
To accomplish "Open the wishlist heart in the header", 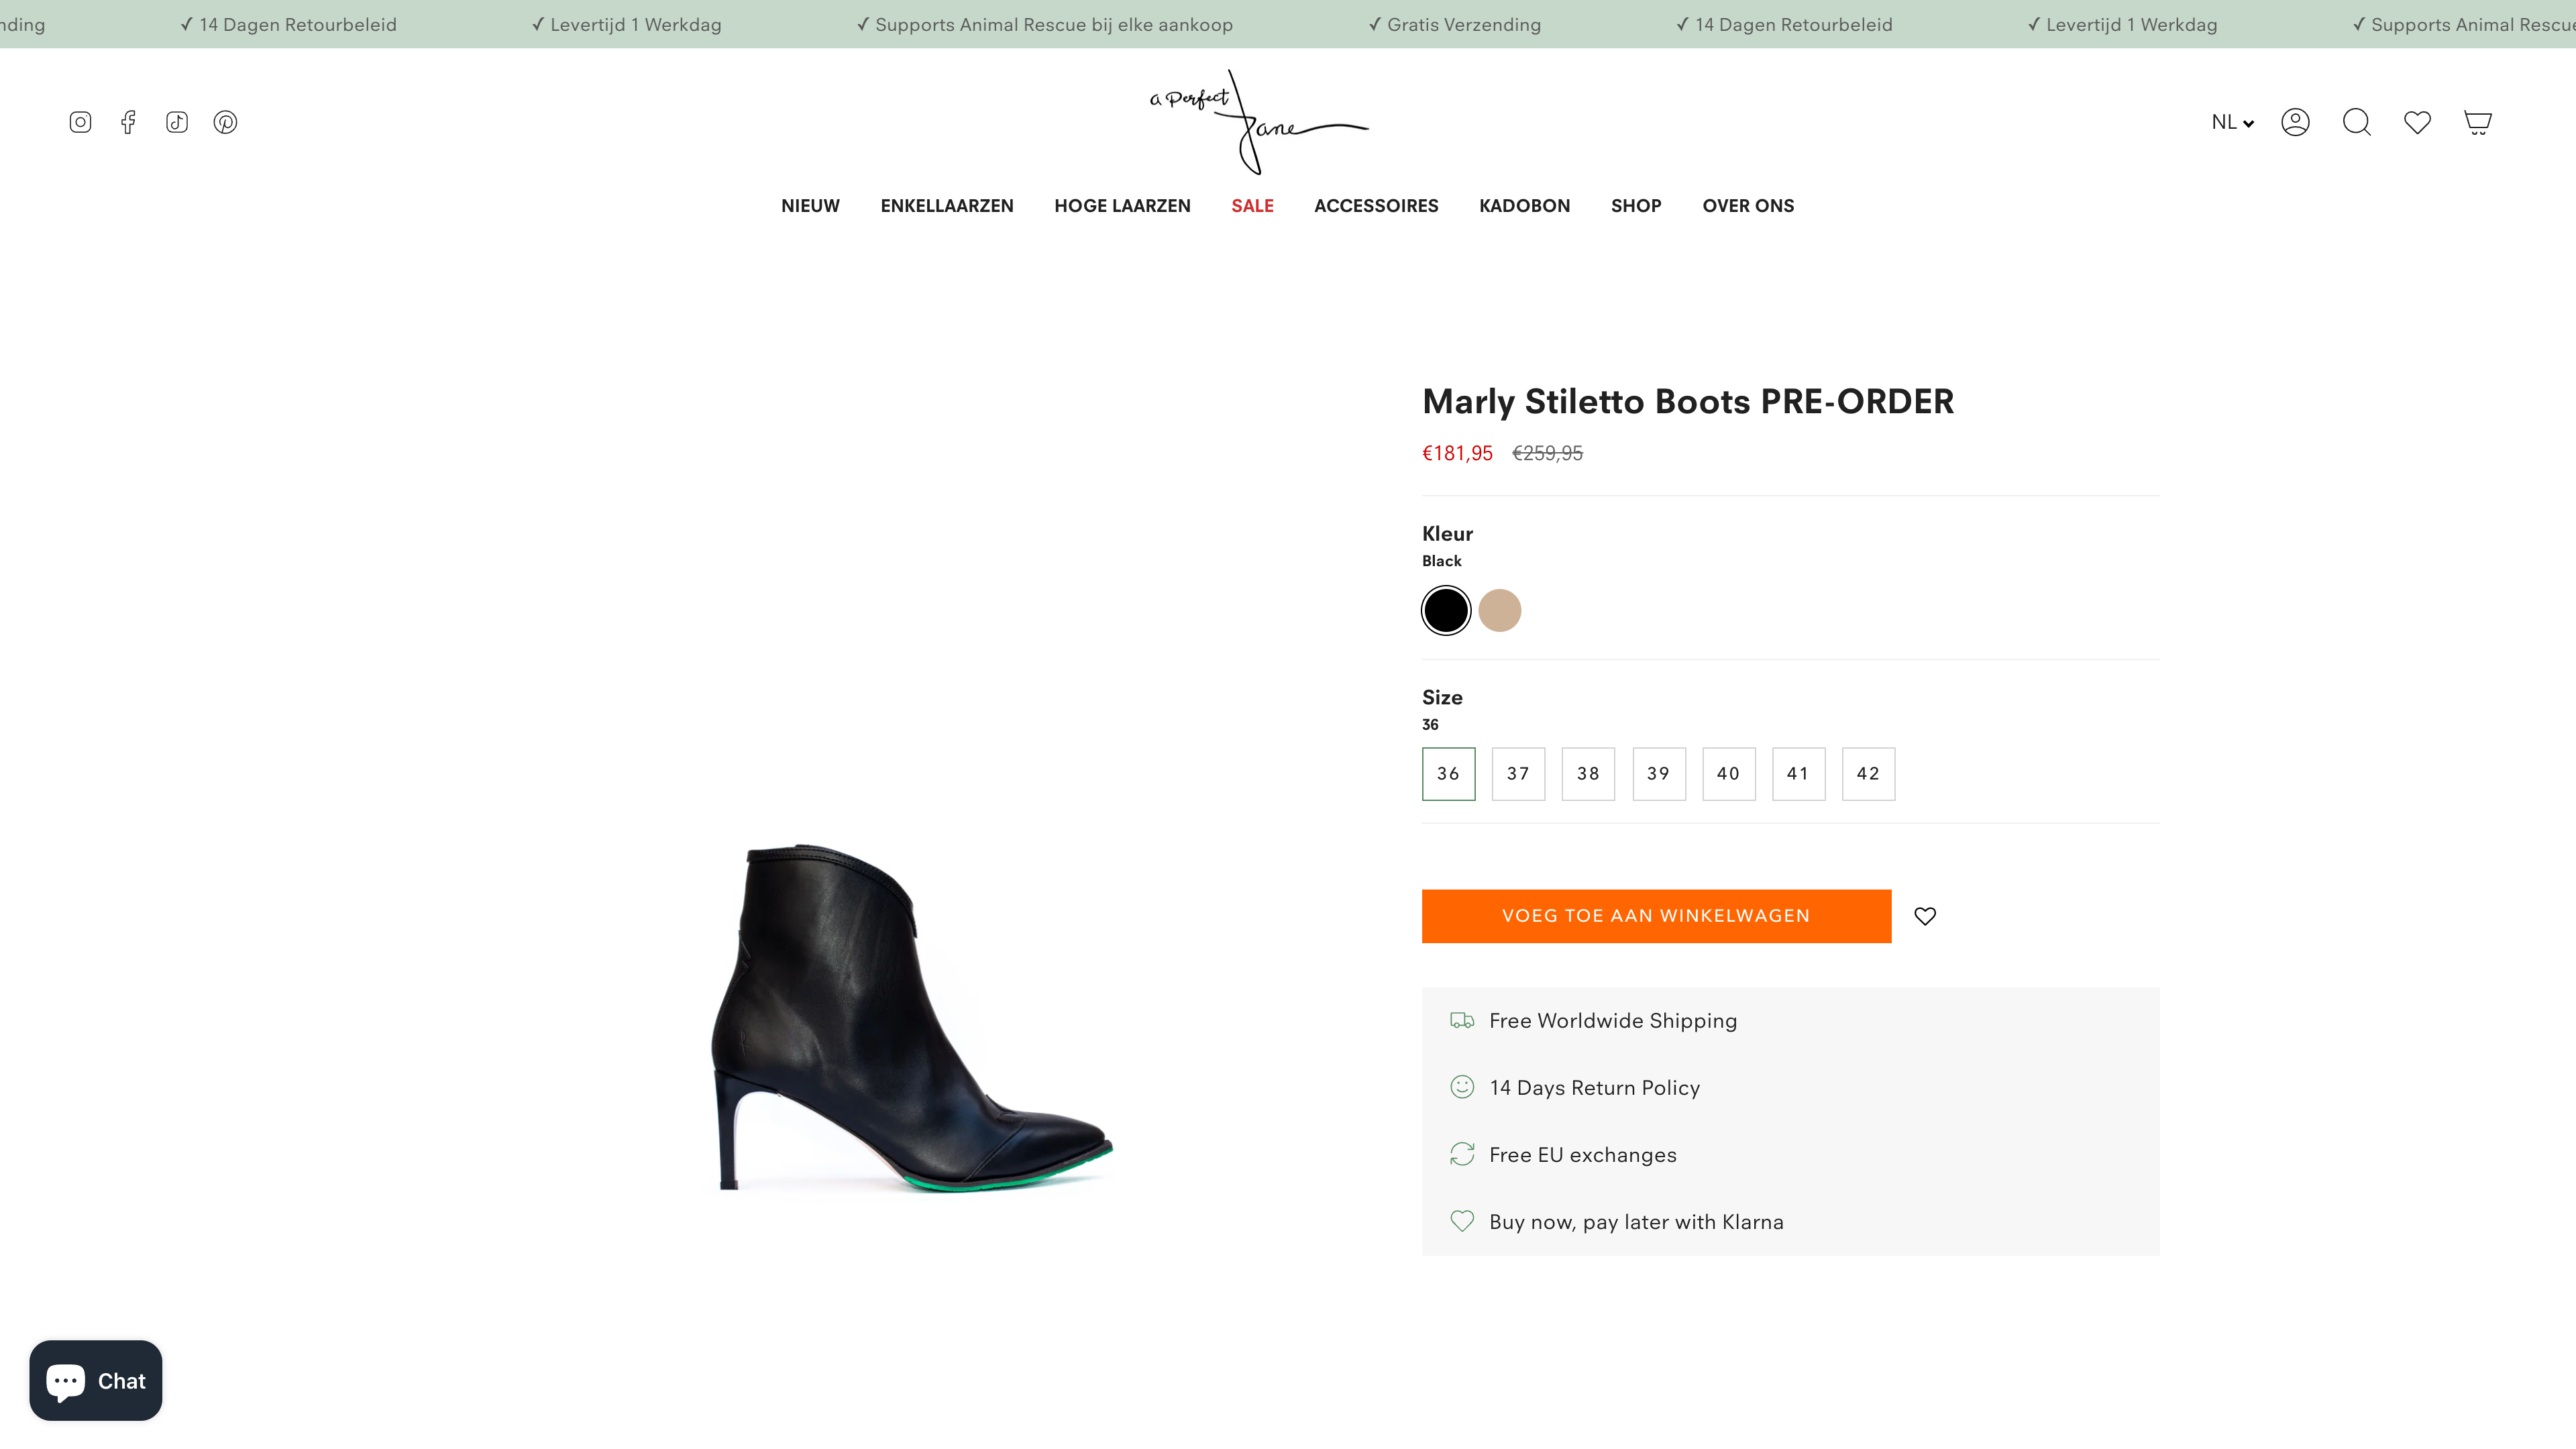I will pyautogui.click(x=2417, y=122).
